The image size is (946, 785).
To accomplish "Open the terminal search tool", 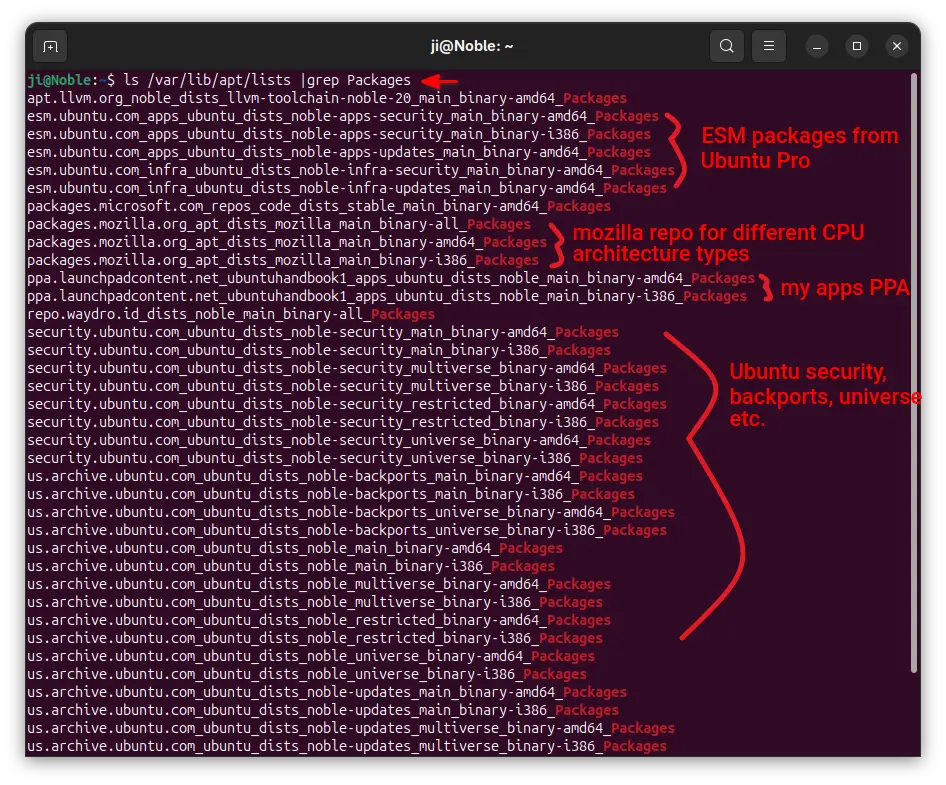I will tap(727, 46).
